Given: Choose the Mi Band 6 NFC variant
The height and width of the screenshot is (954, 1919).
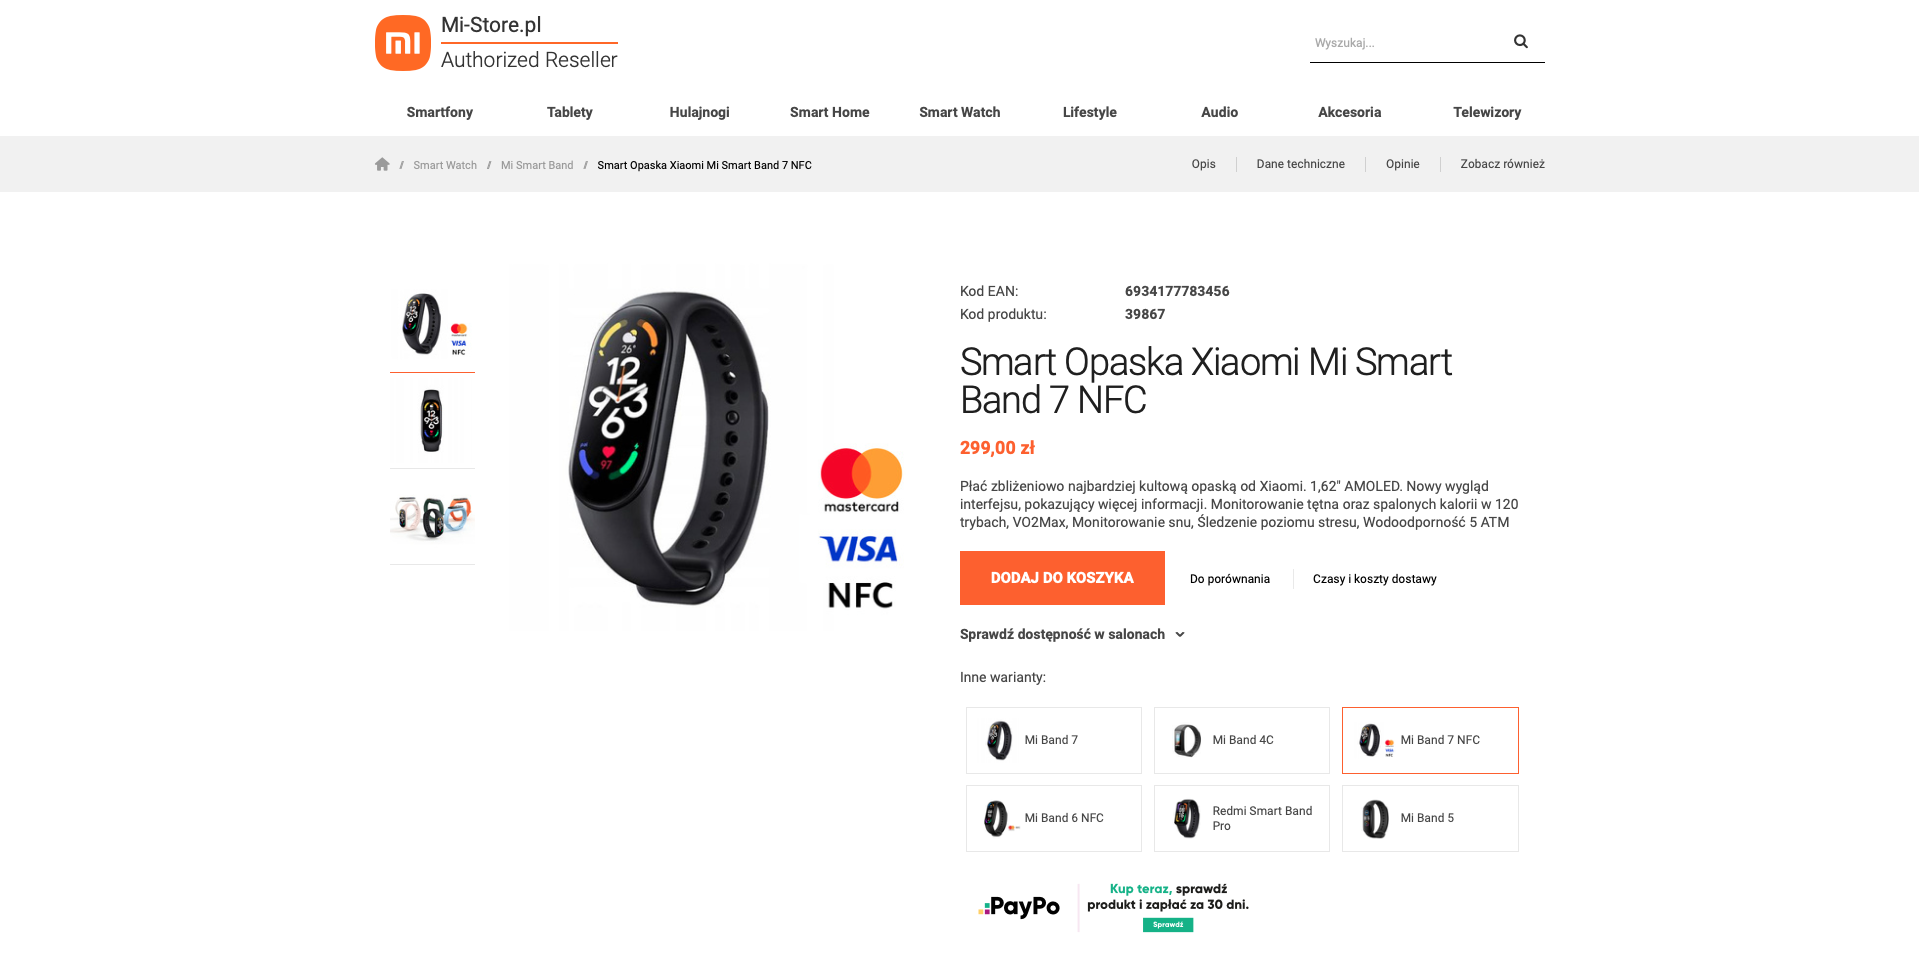Looking at the screenshot, I should tap(1054, 819).
